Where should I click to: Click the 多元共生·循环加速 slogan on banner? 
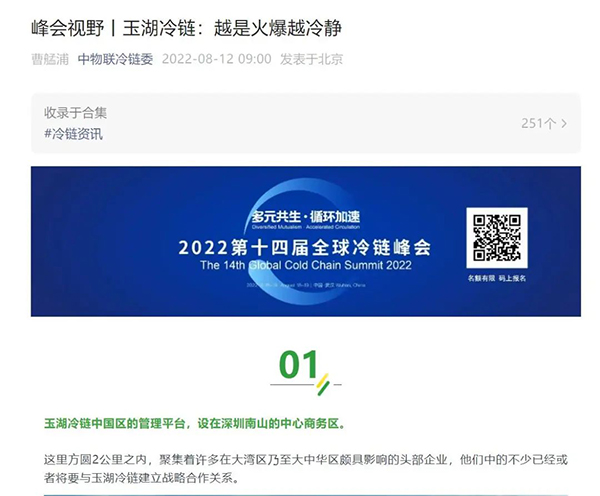pos(306,217)
